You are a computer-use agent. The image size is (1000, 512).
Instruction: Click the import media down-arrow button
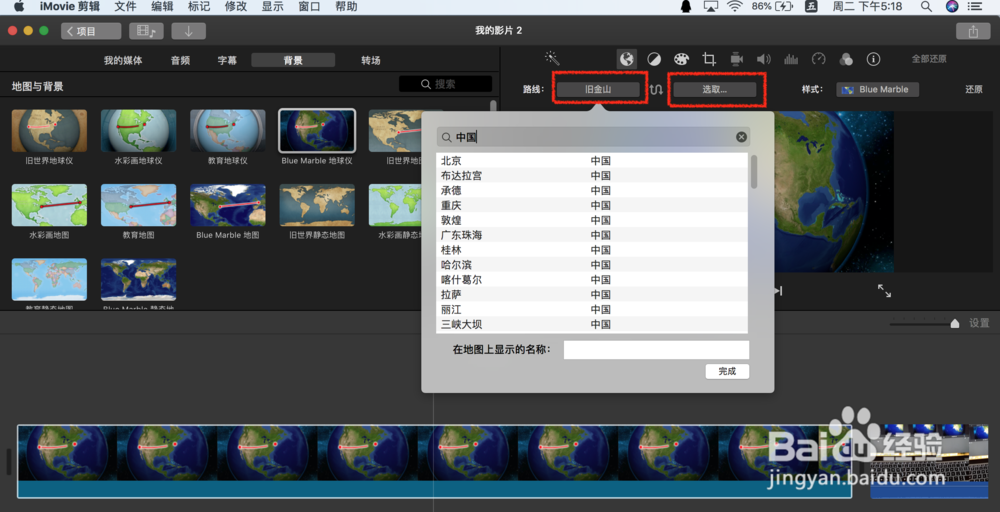[188, 31]
